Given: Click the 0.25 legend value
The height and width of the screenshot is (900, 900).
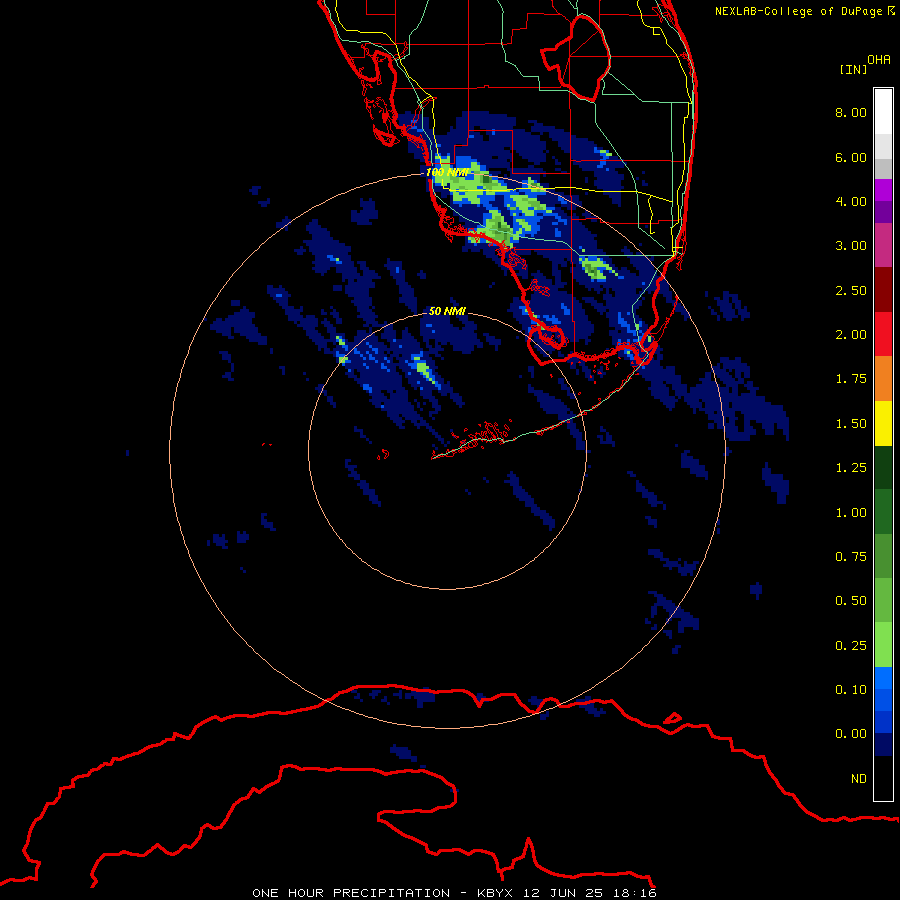Looking at the screenshot, I should tap(851, 646).
